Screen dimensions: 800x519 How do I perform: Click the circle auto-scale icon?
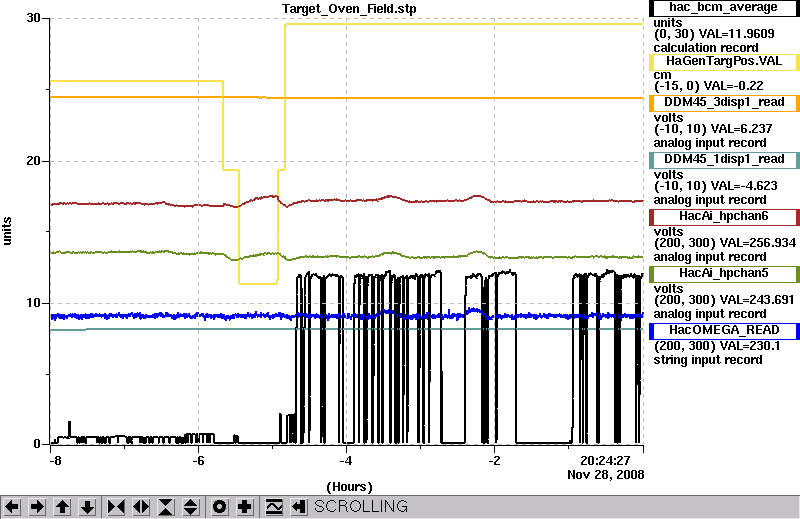click(x=219, y=507)
